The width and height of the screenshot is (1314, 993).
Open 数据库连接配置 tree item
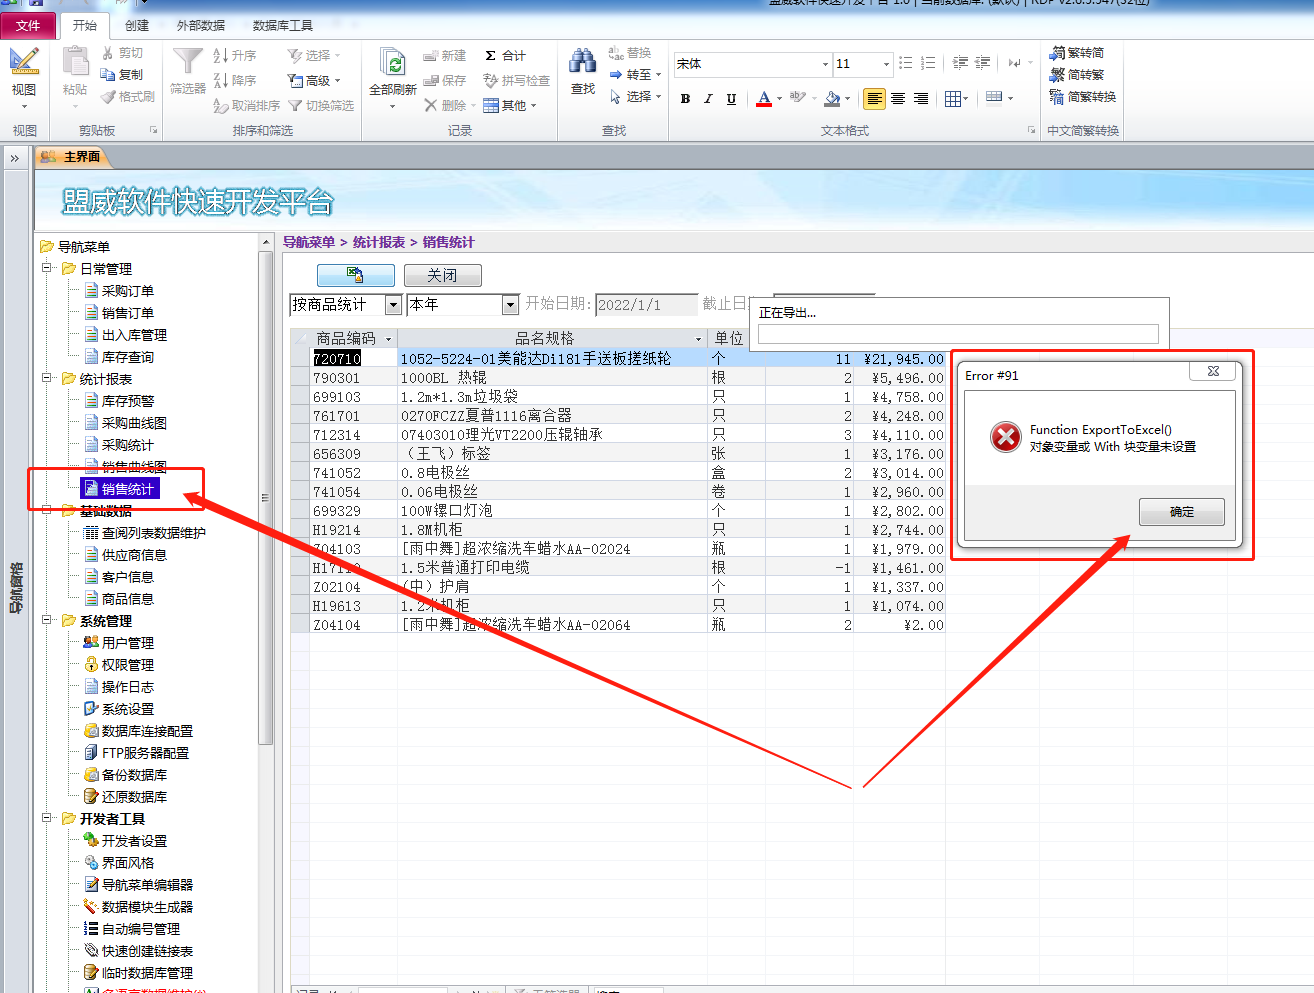point(146,731)
